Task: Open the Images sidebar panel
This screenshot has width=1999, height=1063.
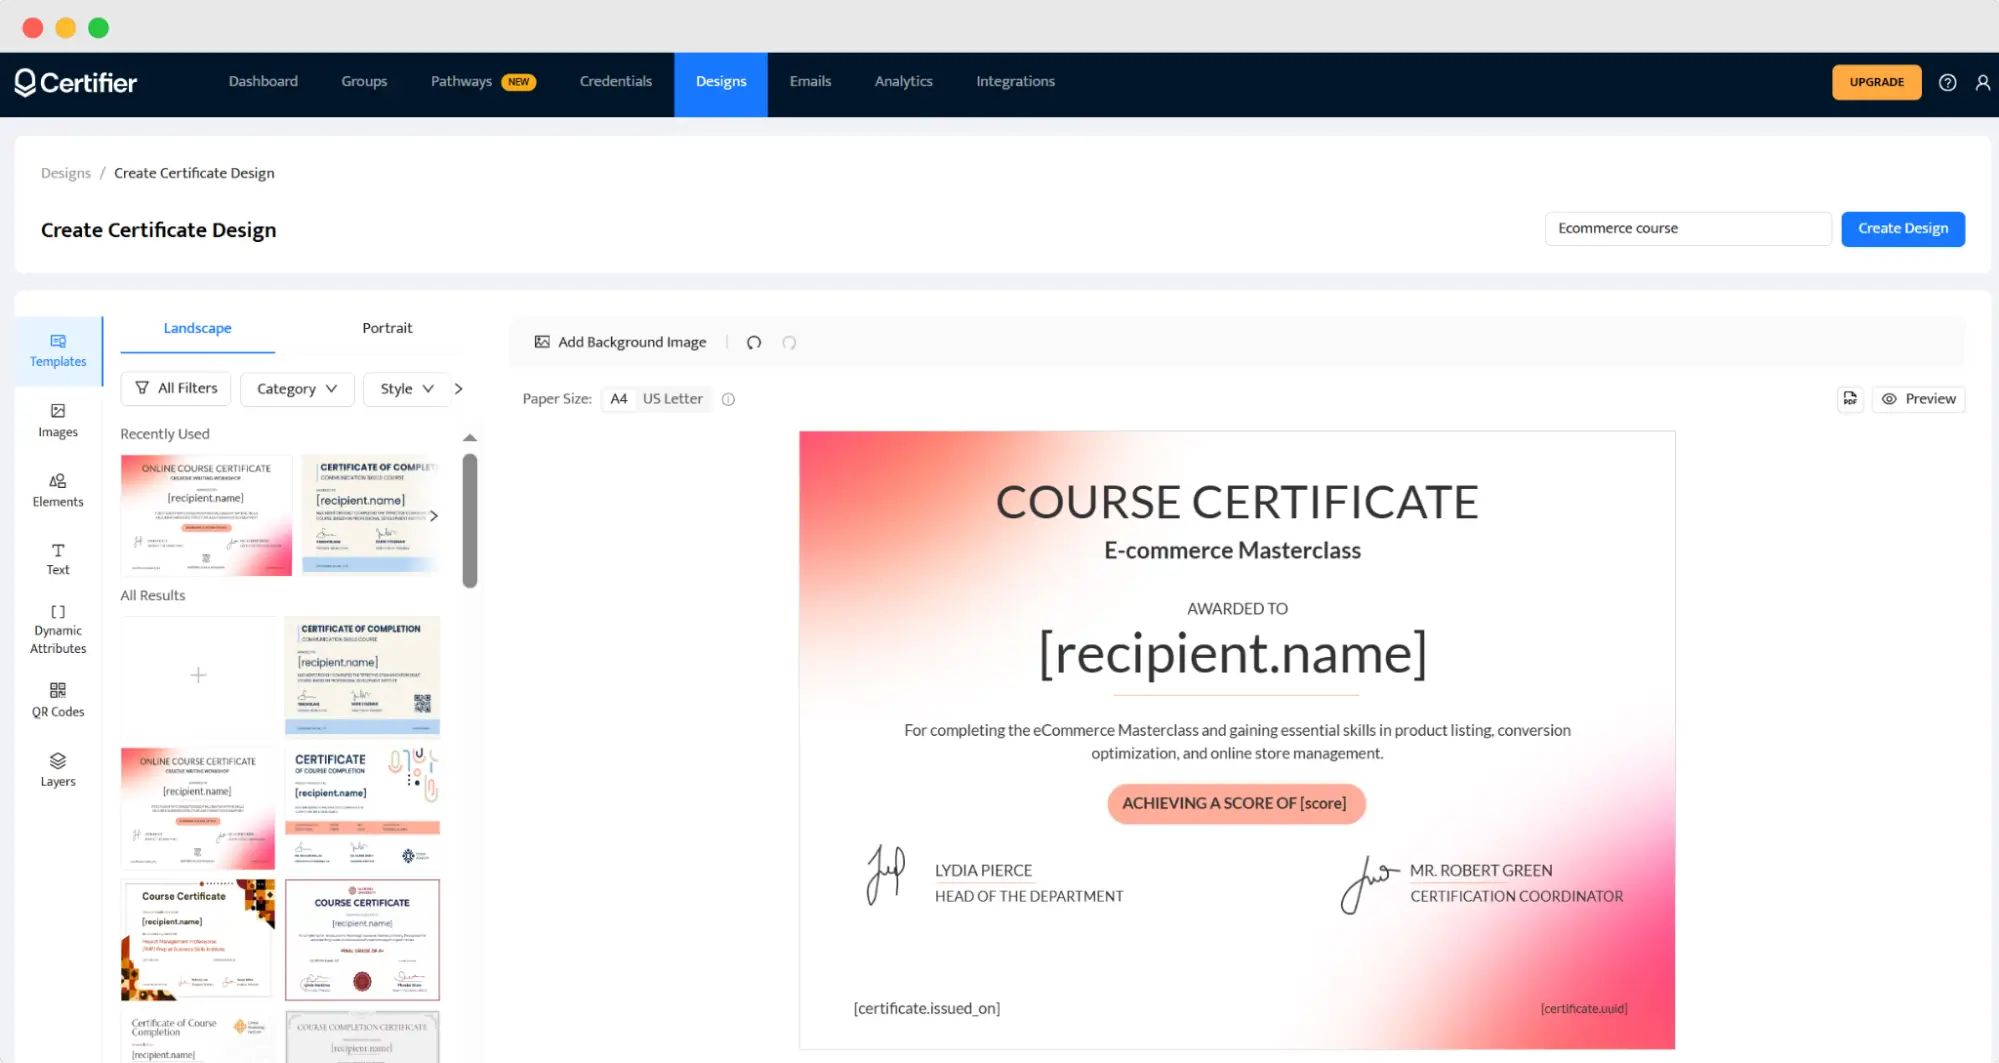Action: click(58, 421)
